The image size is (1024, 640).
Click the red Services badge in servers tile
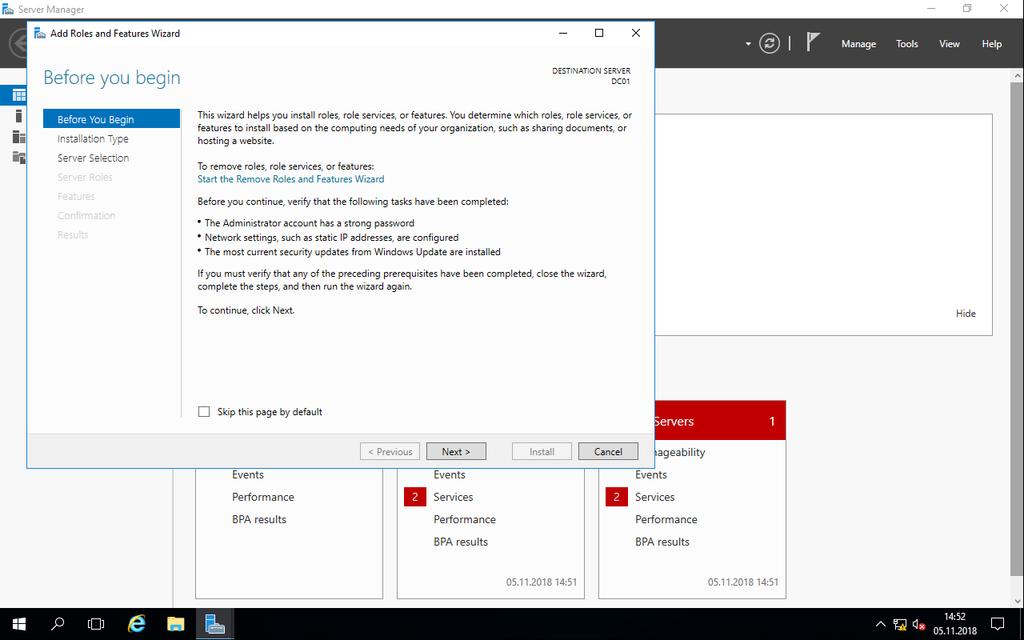616,497
